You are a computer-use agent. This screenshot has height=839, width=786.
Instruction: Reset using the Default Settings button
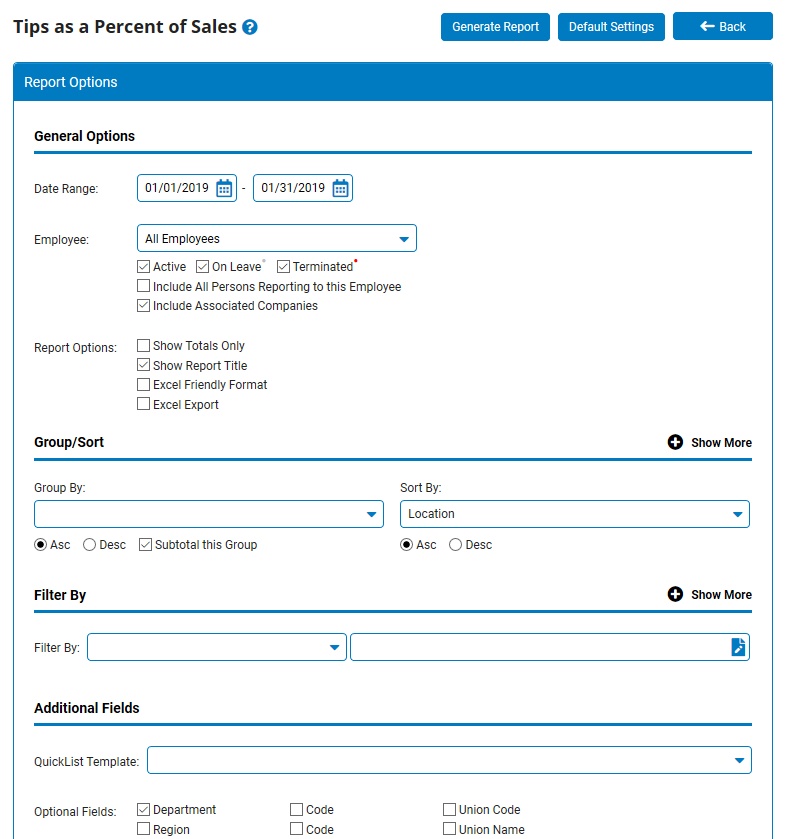coord(611,27)
